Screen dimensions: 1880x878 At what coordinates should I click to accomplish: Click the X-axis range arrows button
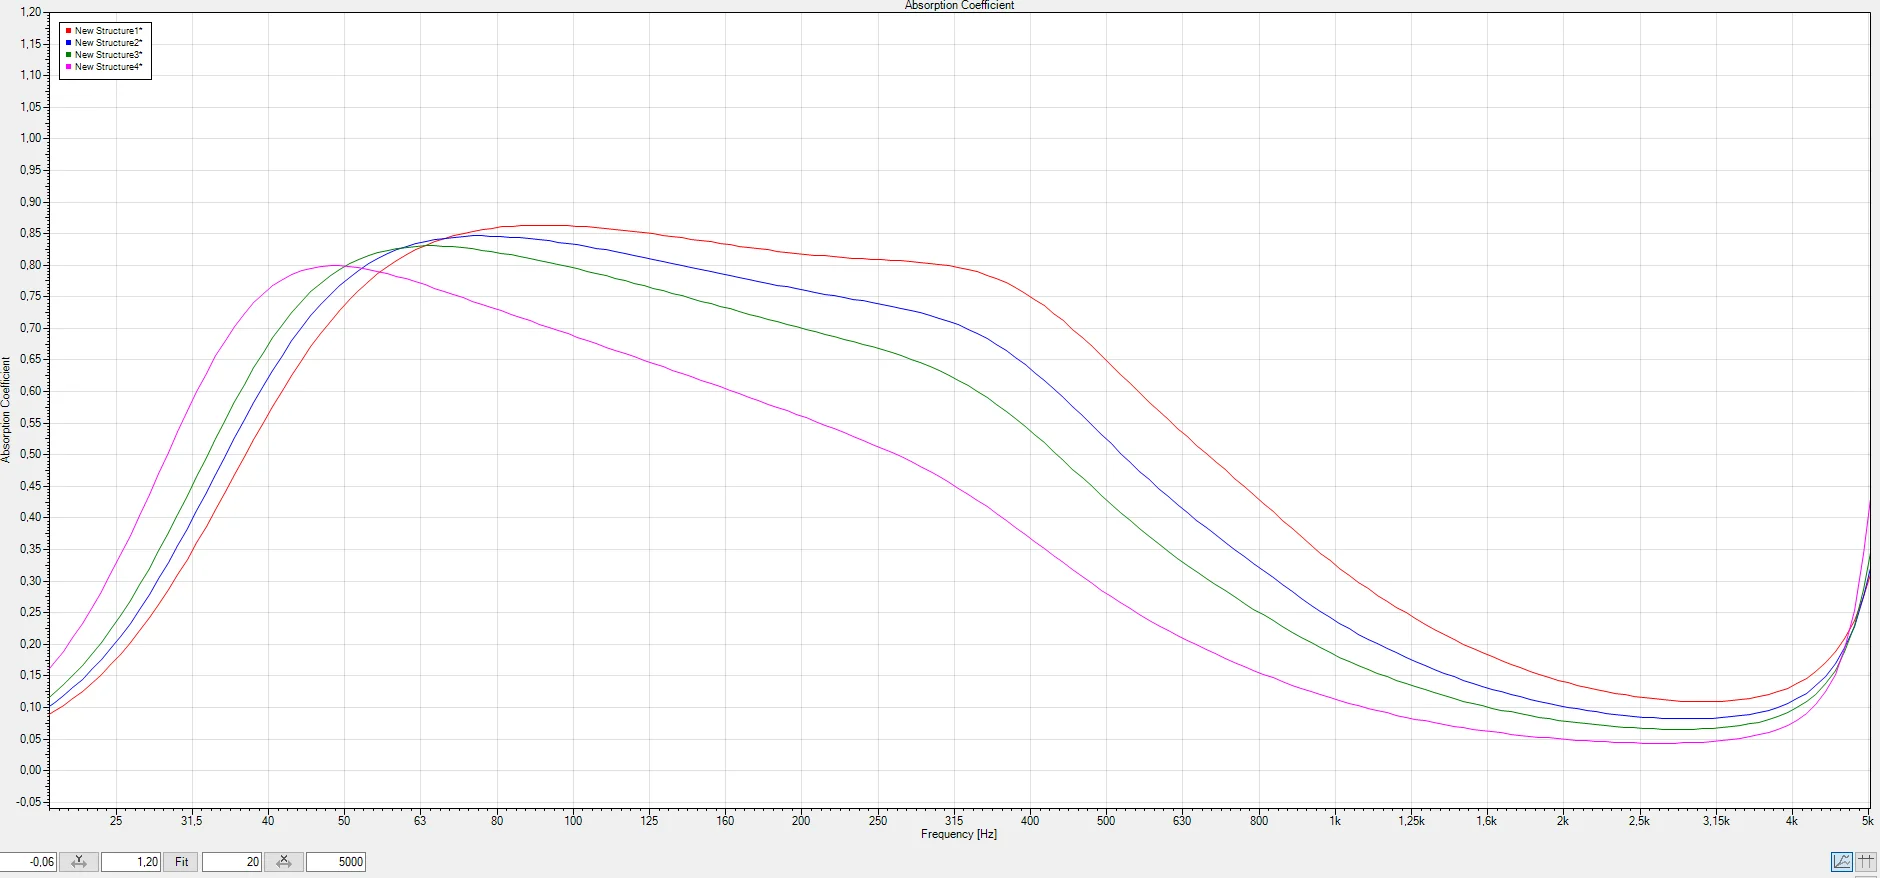click(x=284, y=861)
